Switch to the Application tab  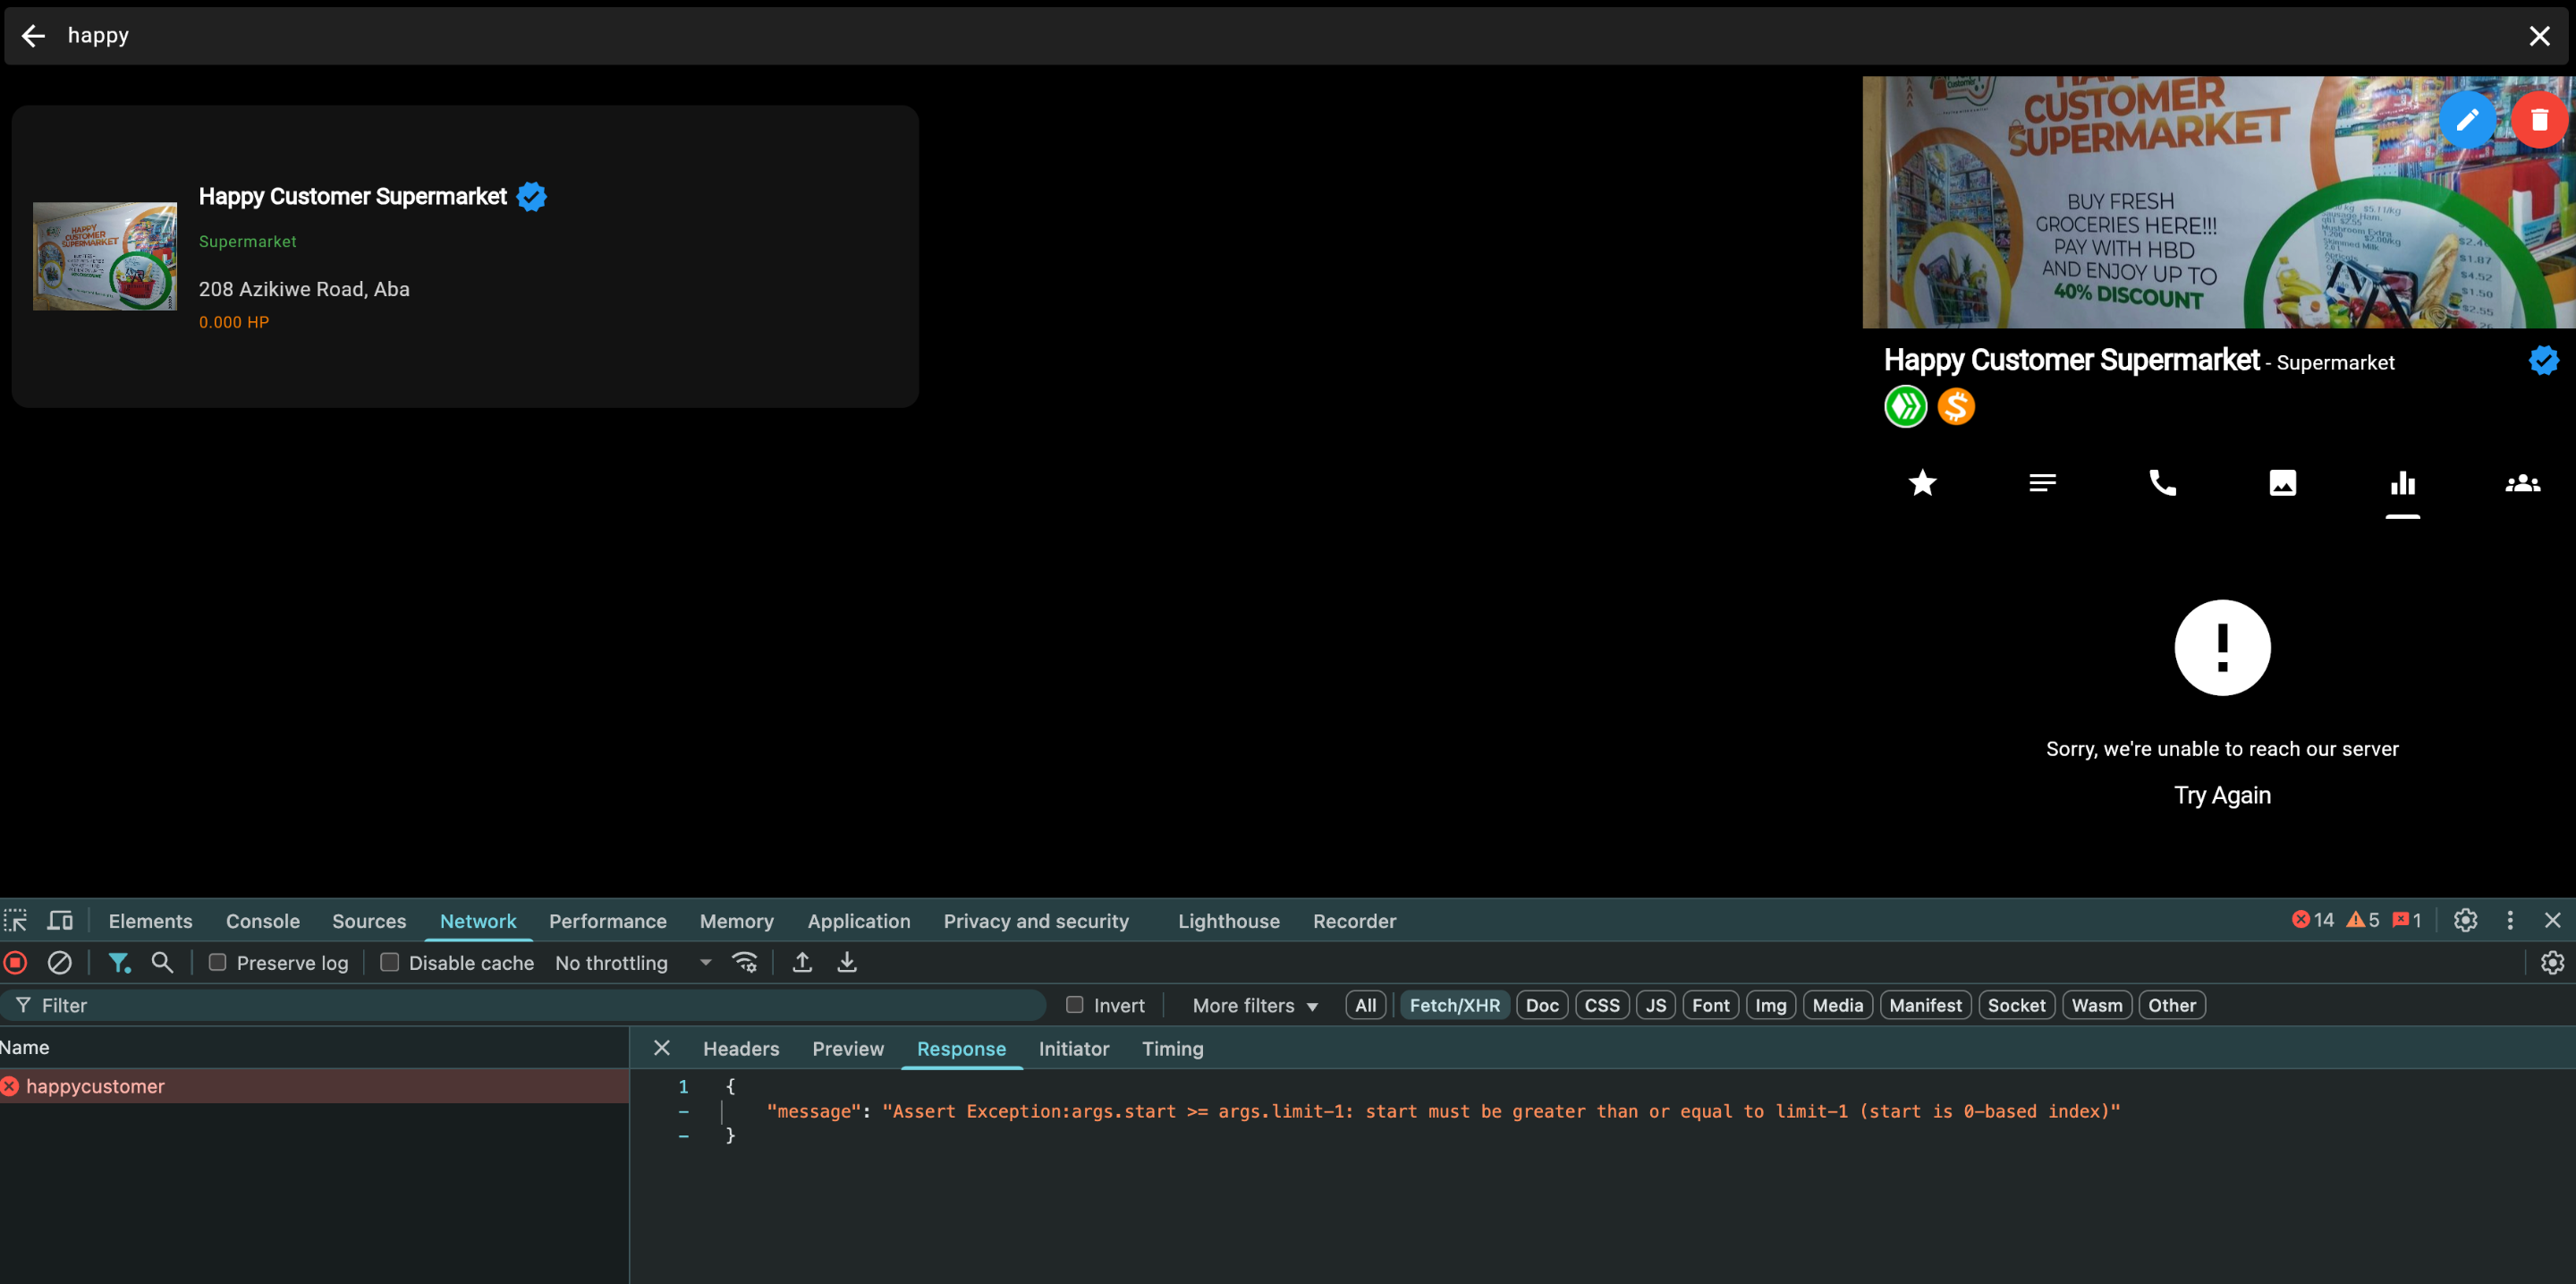[x=858, y=921]
